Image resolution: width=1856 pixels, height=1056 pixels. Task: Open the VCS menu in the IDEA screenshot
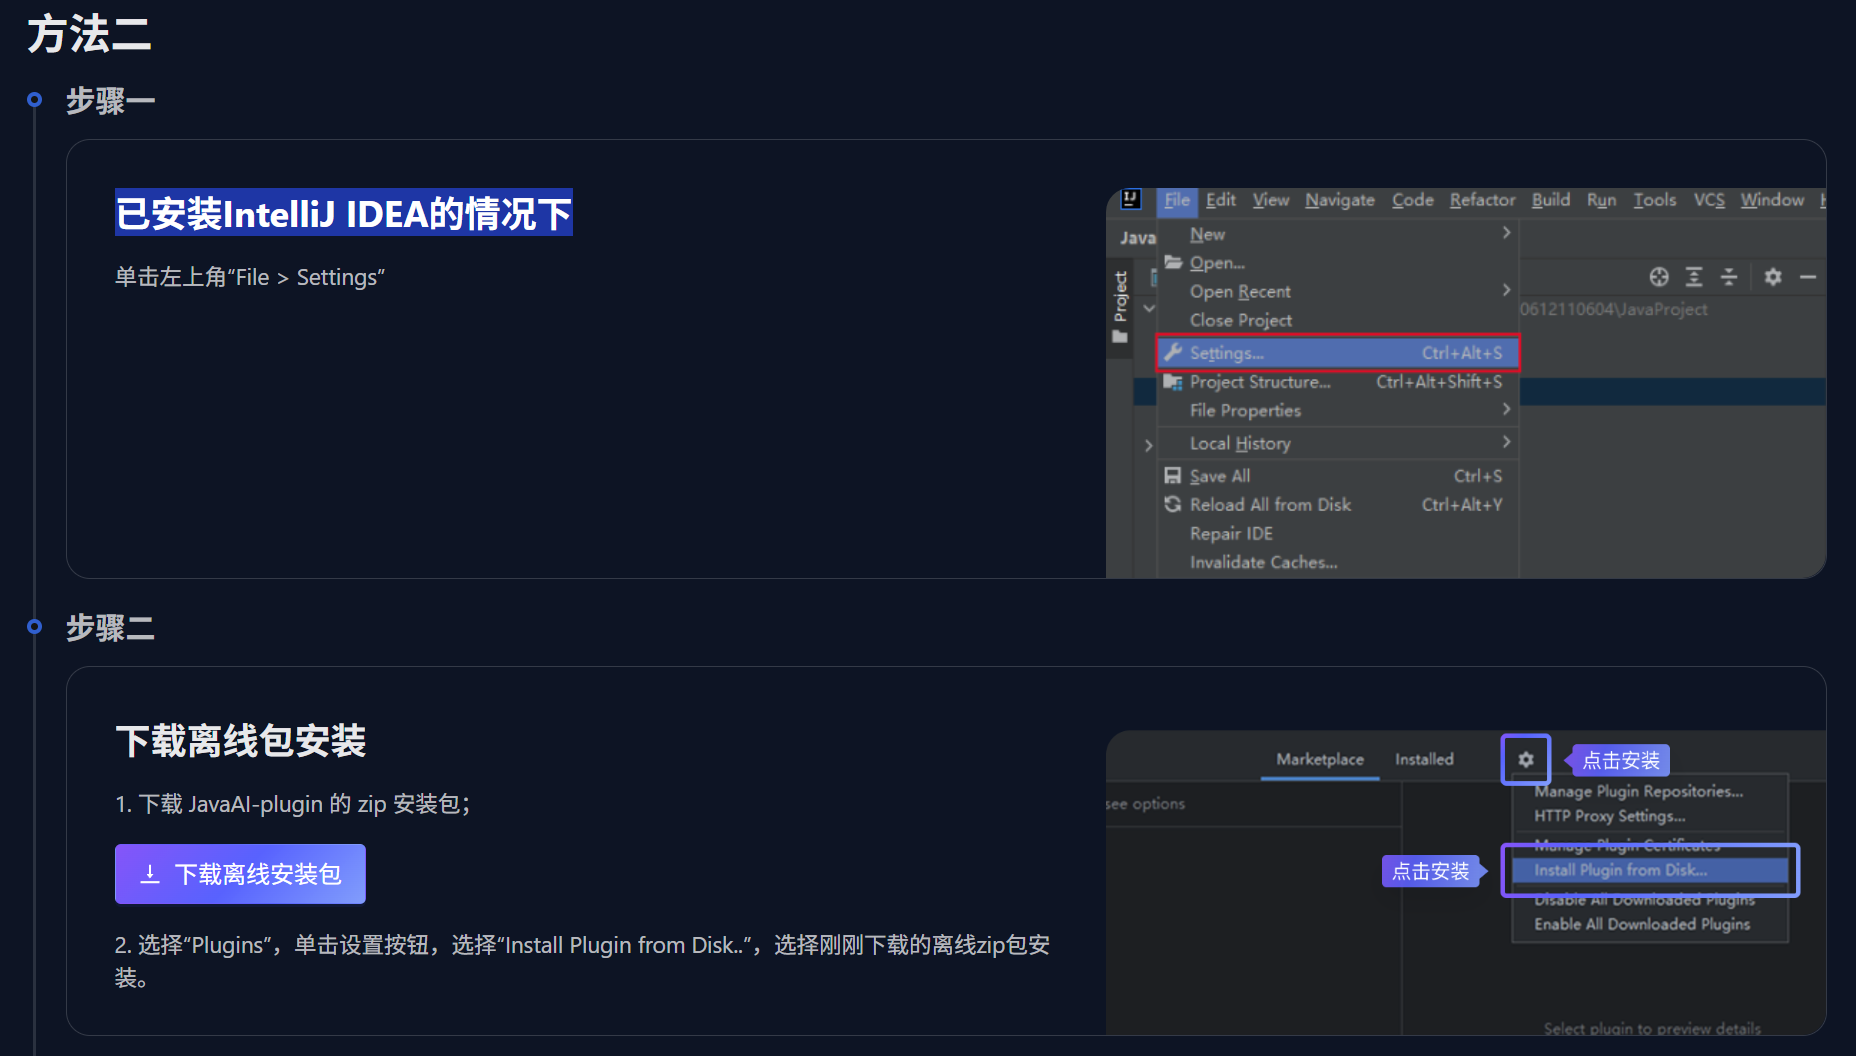tap(1709, 200)
